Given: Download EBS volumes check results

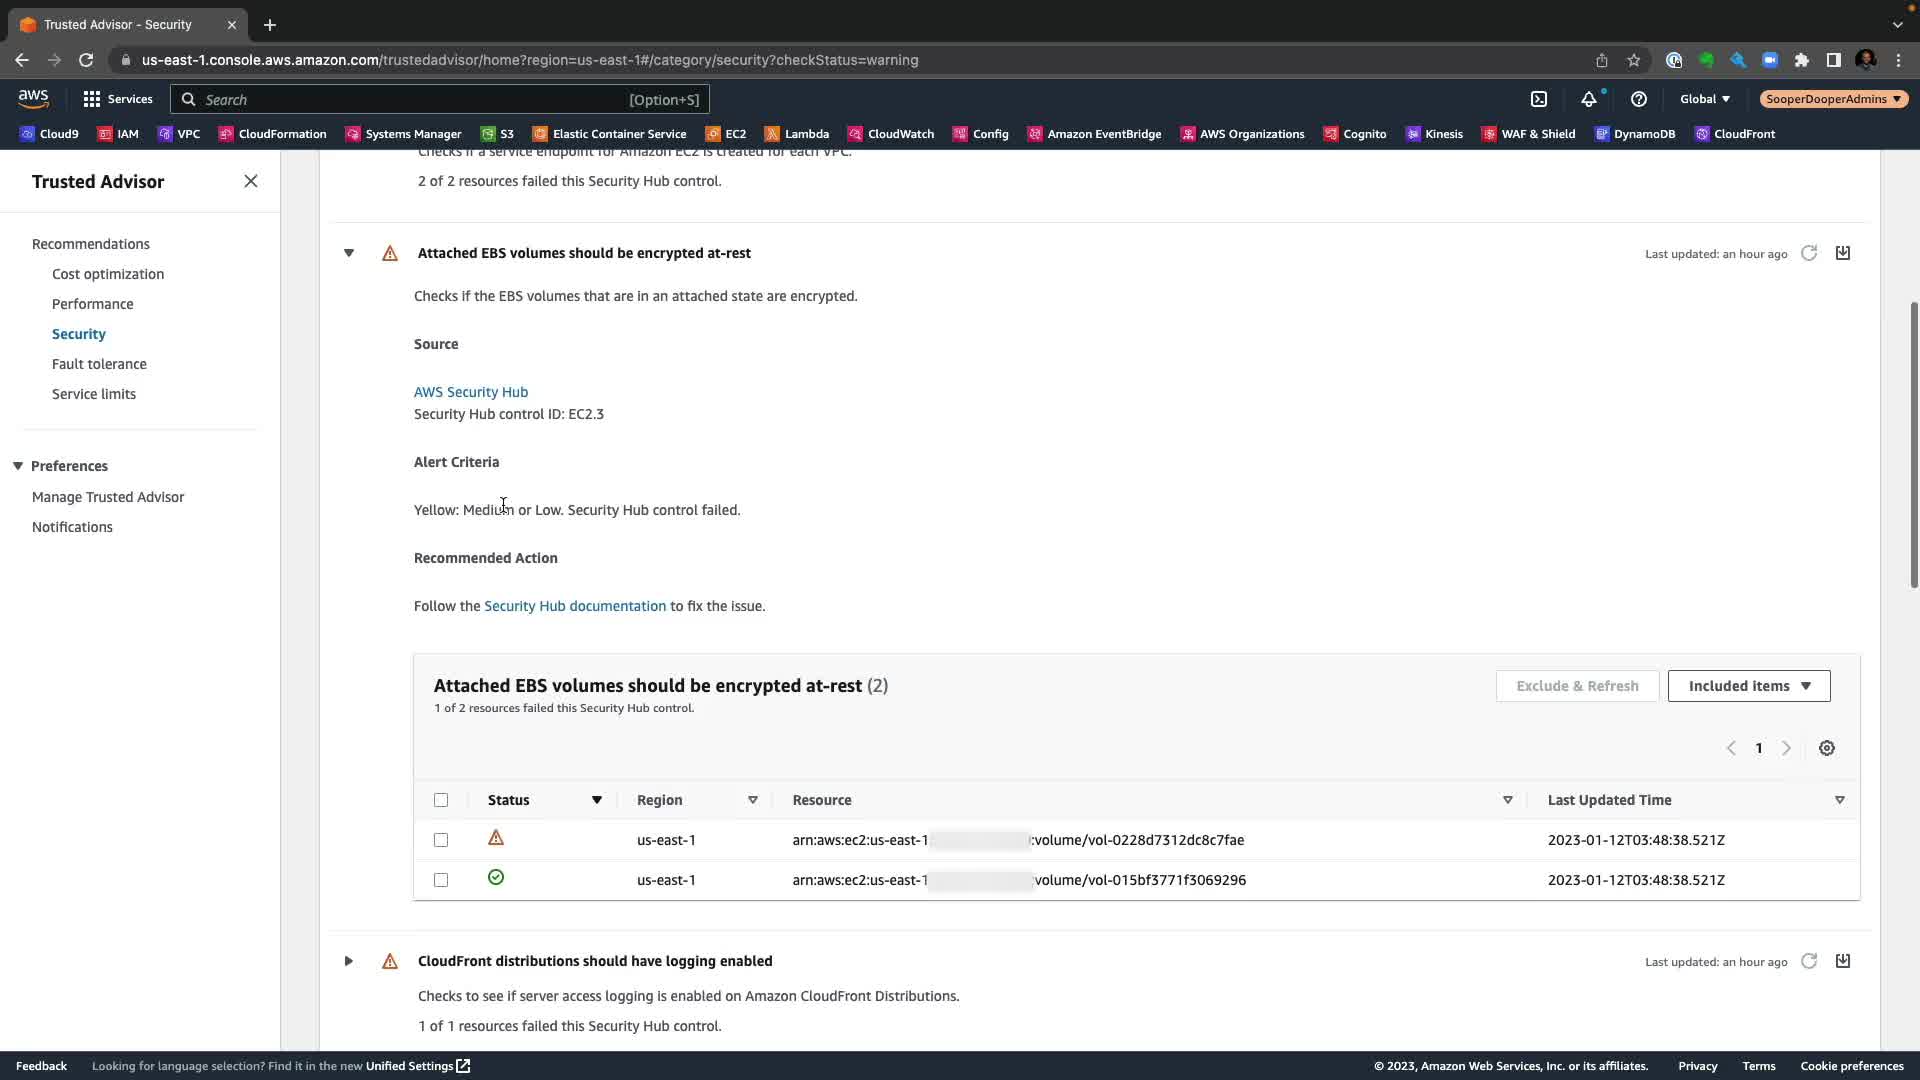Looking at the screenshot, I should 1843,253.
